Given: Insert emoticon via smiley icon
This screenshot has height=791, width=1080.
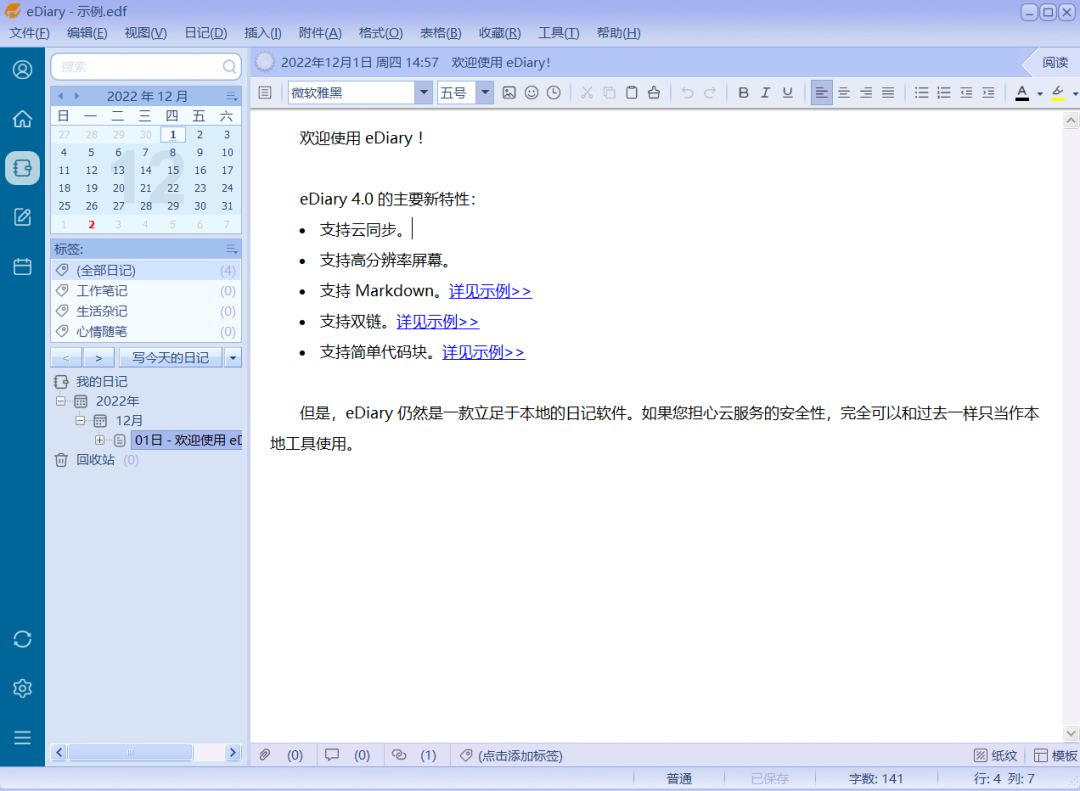Looking at the screenshot, I should coord(531,92).
